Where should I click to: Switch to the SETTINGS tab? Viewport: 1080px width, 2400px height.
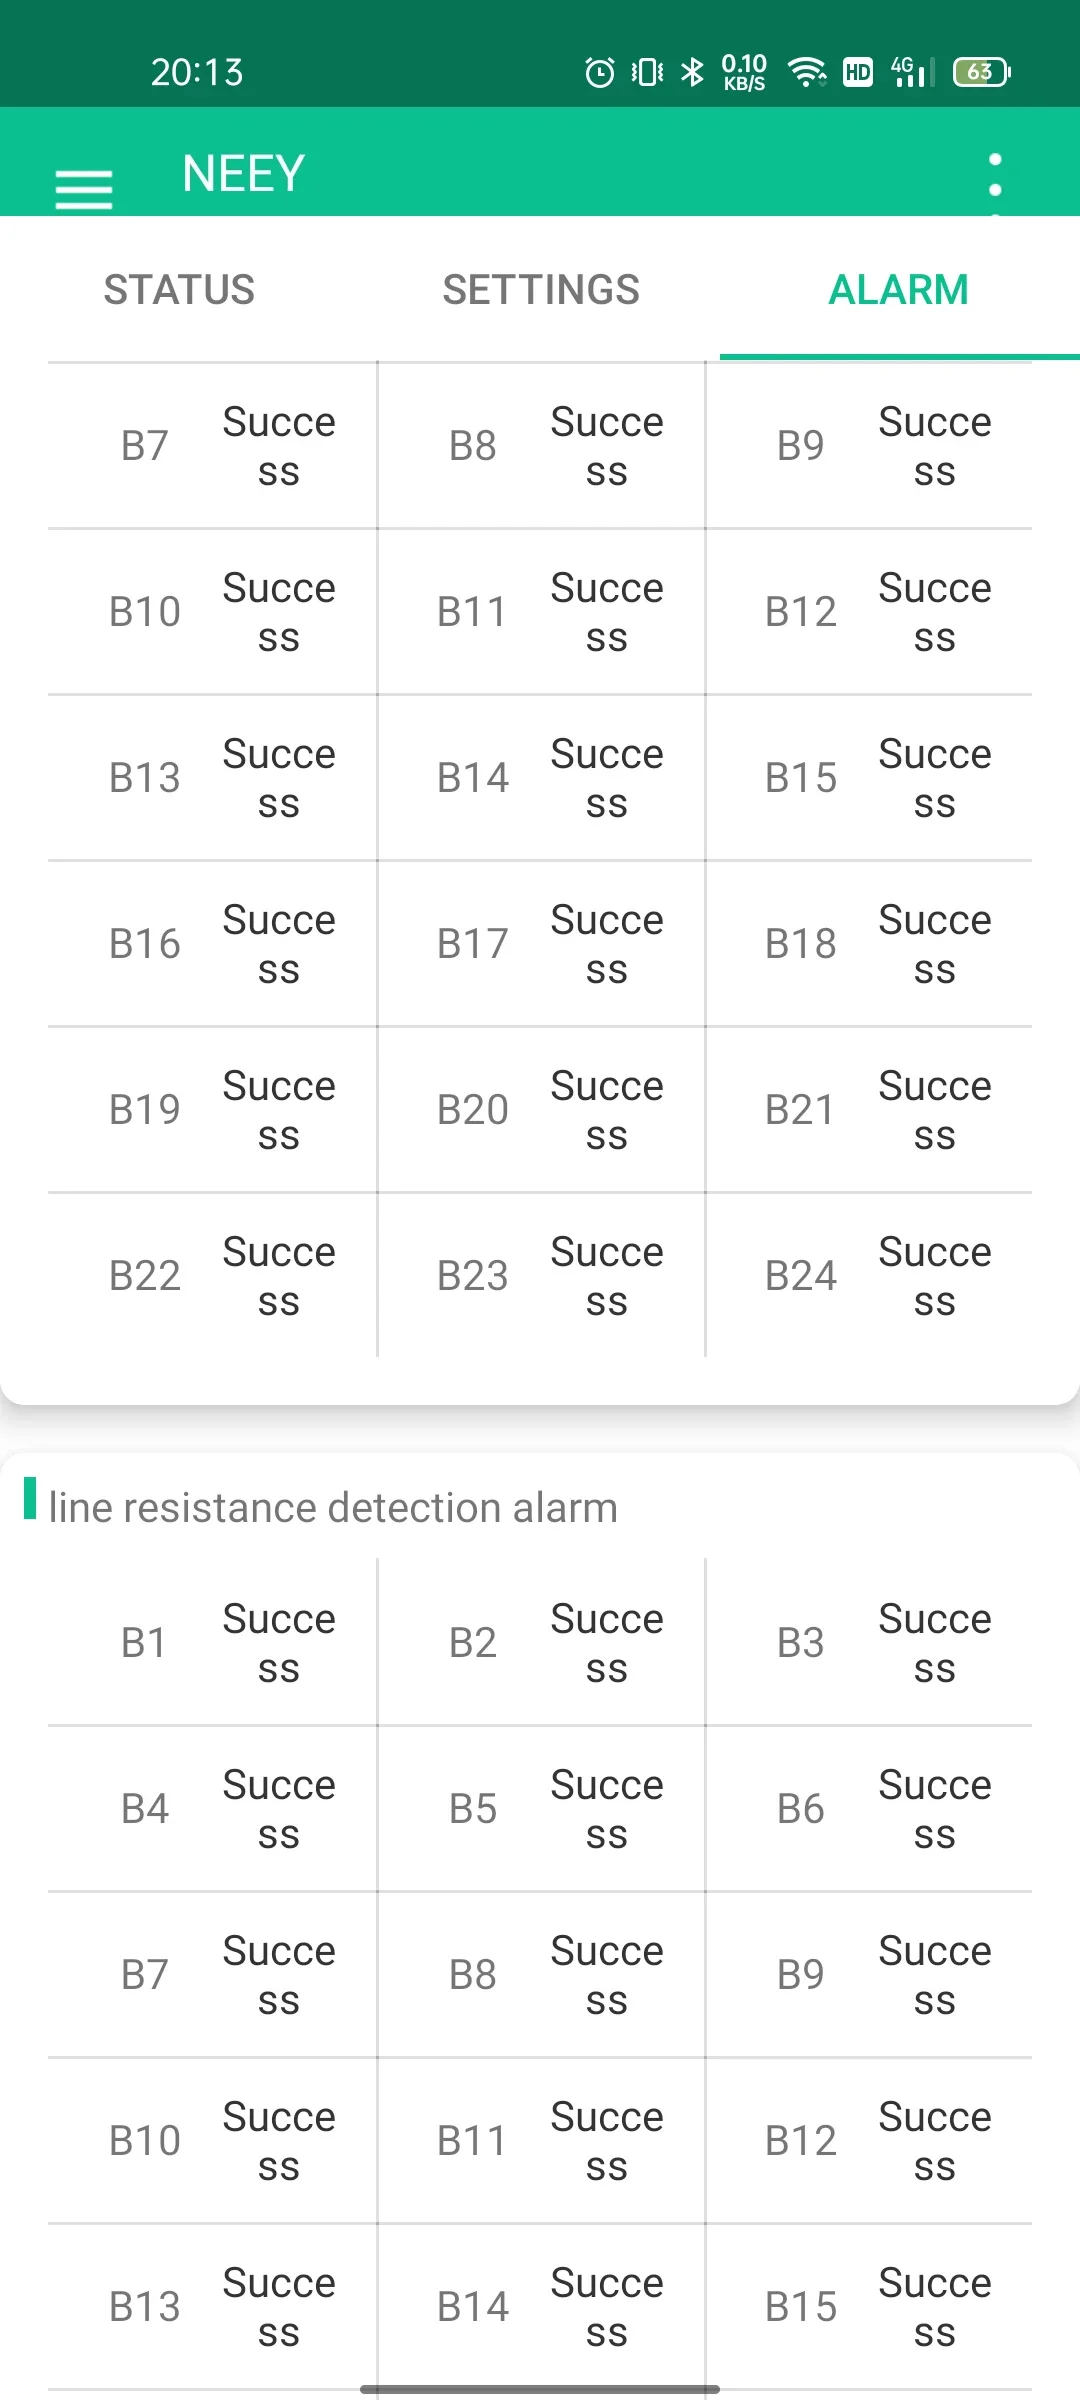[x=541, y=290]
